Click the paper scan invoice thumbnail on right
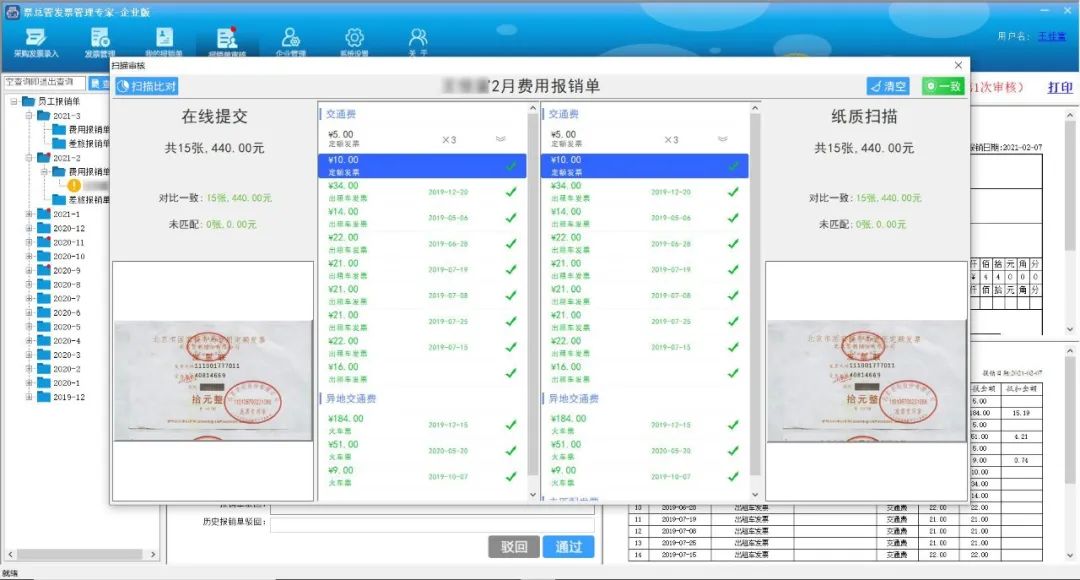 [866, 380]
